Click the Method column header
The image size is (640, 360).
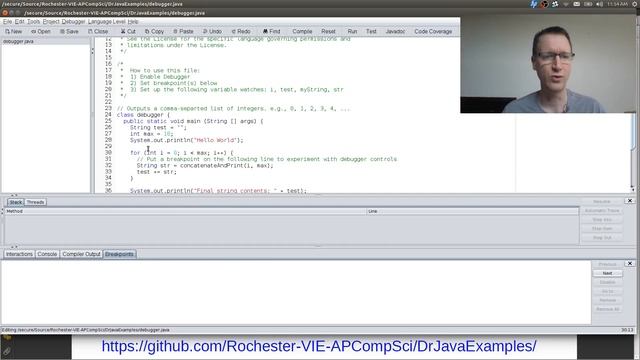tap(186, 211)
